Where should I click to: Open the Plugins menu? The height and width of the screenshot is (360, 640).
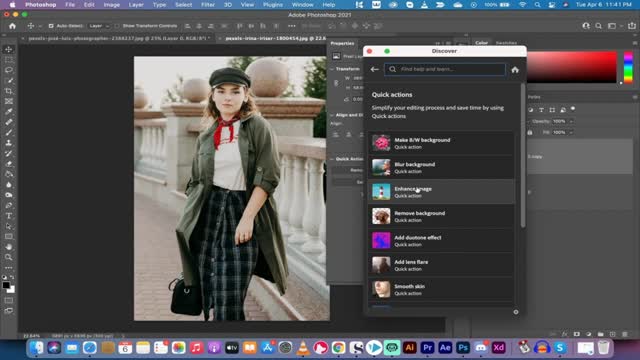tap(273, 5)
